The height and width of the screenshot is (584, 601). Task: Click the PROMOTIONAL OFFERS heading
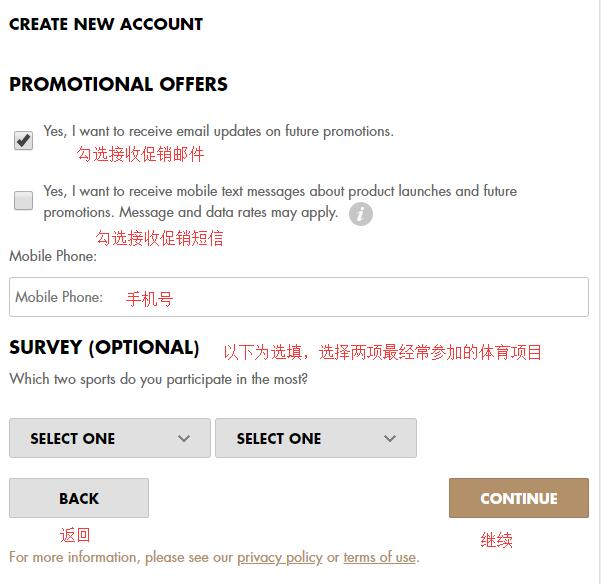[118, 85]
